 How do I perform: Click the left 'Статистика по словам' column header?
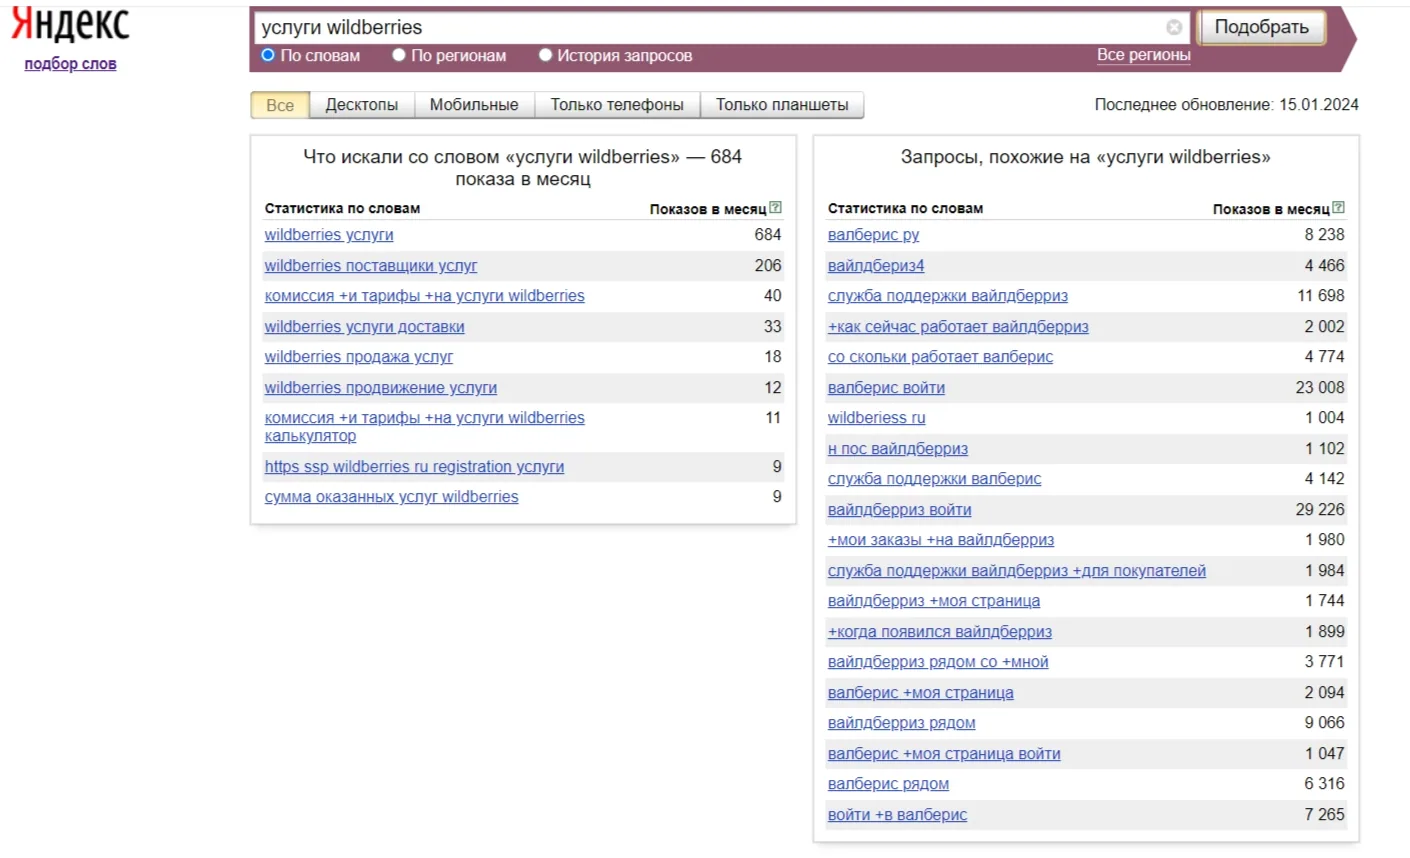(x=342, y=208)
